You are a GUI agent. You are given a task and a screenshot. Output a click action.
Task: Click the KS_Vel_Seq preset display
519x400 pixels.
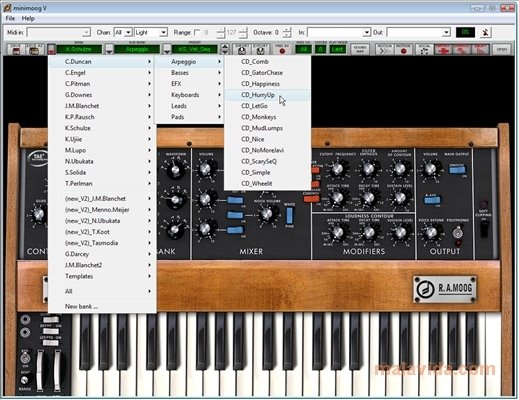195,49
